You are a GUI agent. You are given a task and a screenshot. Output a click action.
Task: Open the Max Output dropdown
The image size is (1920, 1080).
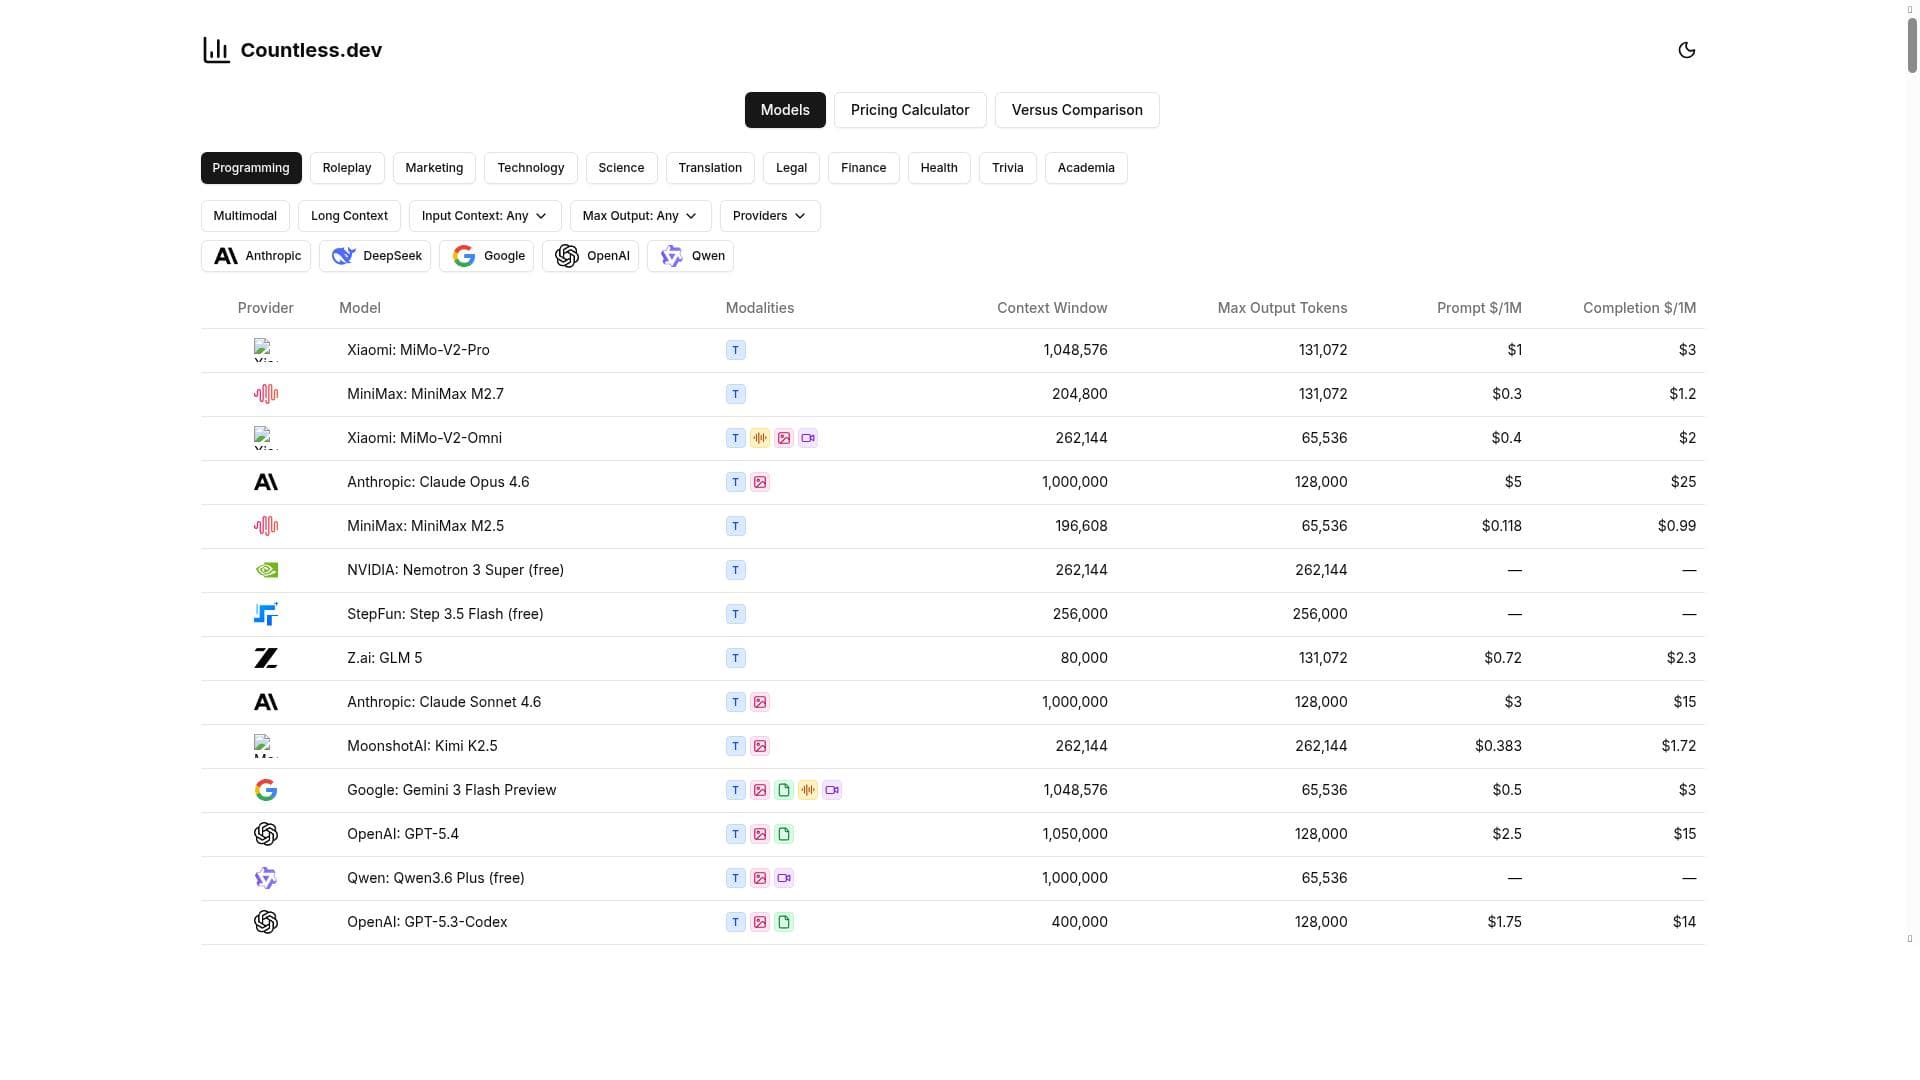click(x=641, y=216)
